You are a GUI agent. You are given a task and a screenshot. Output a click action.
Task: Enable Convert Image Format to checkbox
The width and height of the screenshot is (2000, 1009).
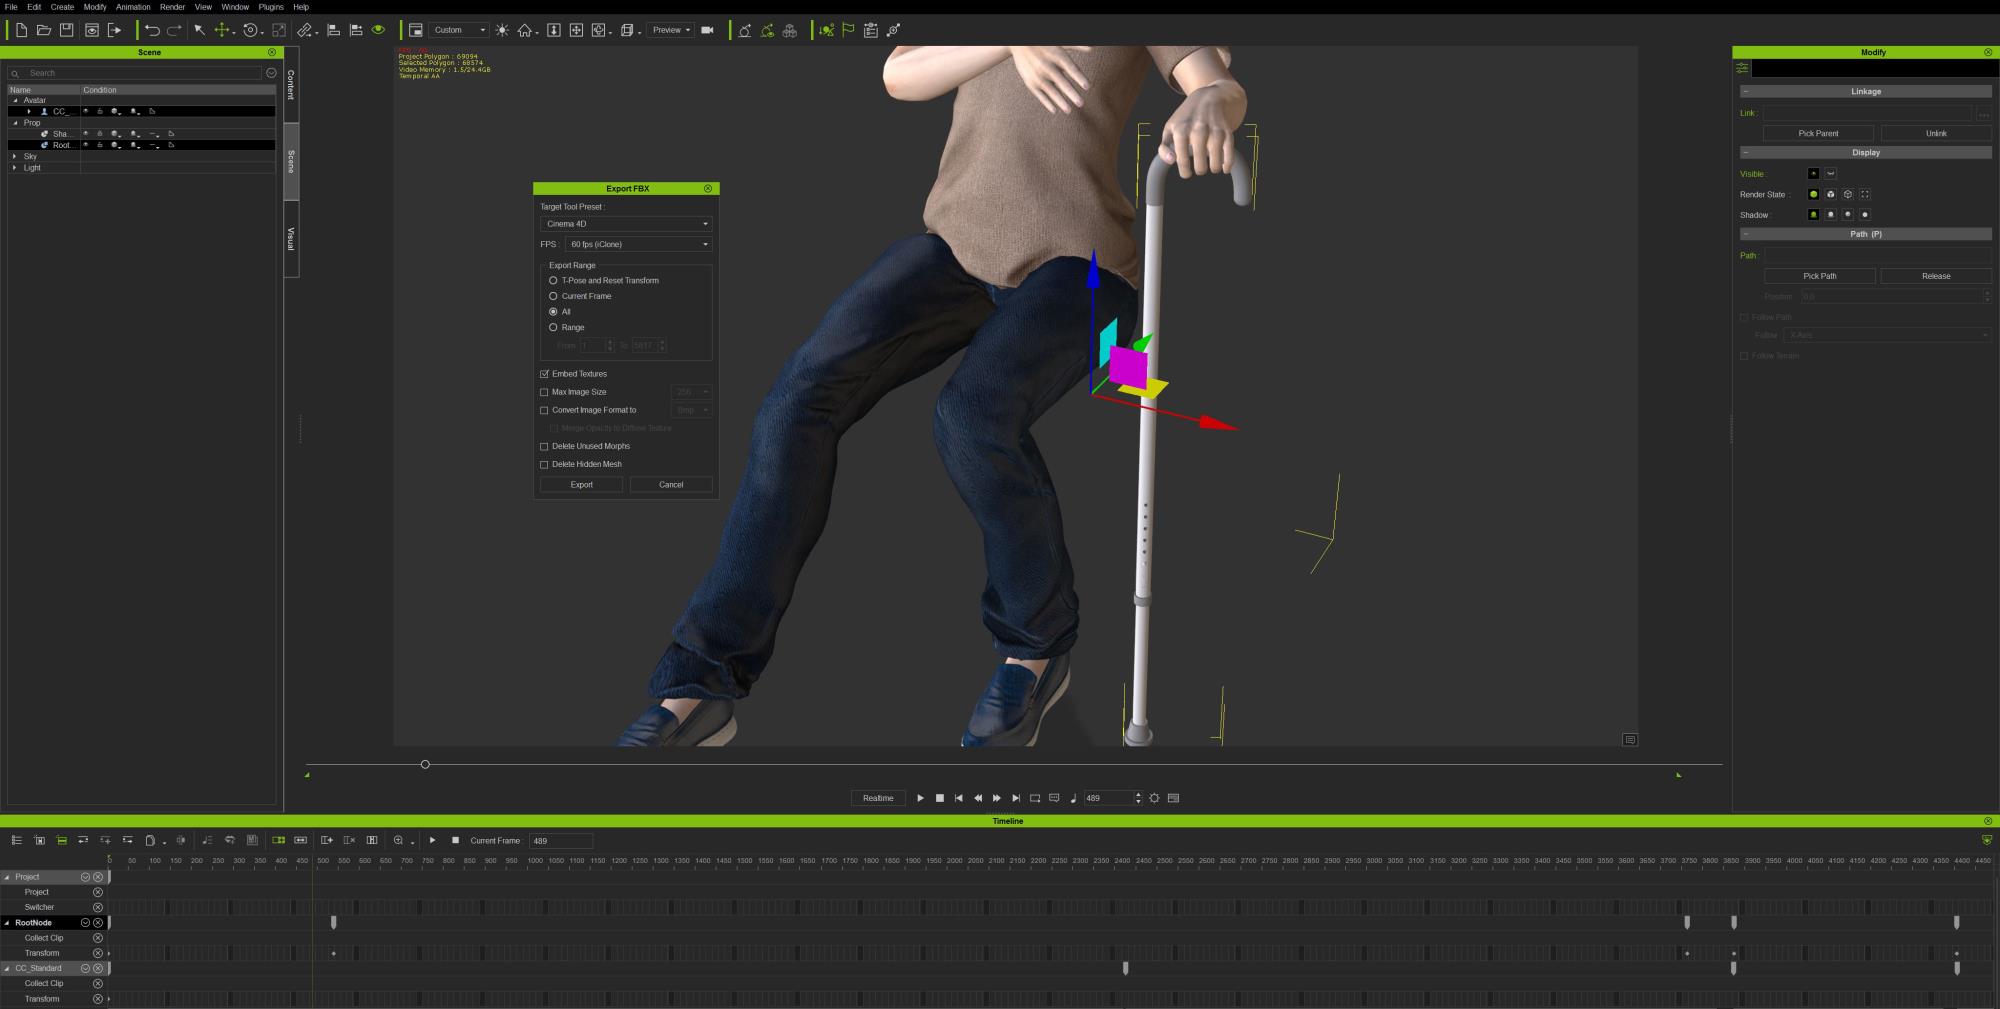[544, 410]
